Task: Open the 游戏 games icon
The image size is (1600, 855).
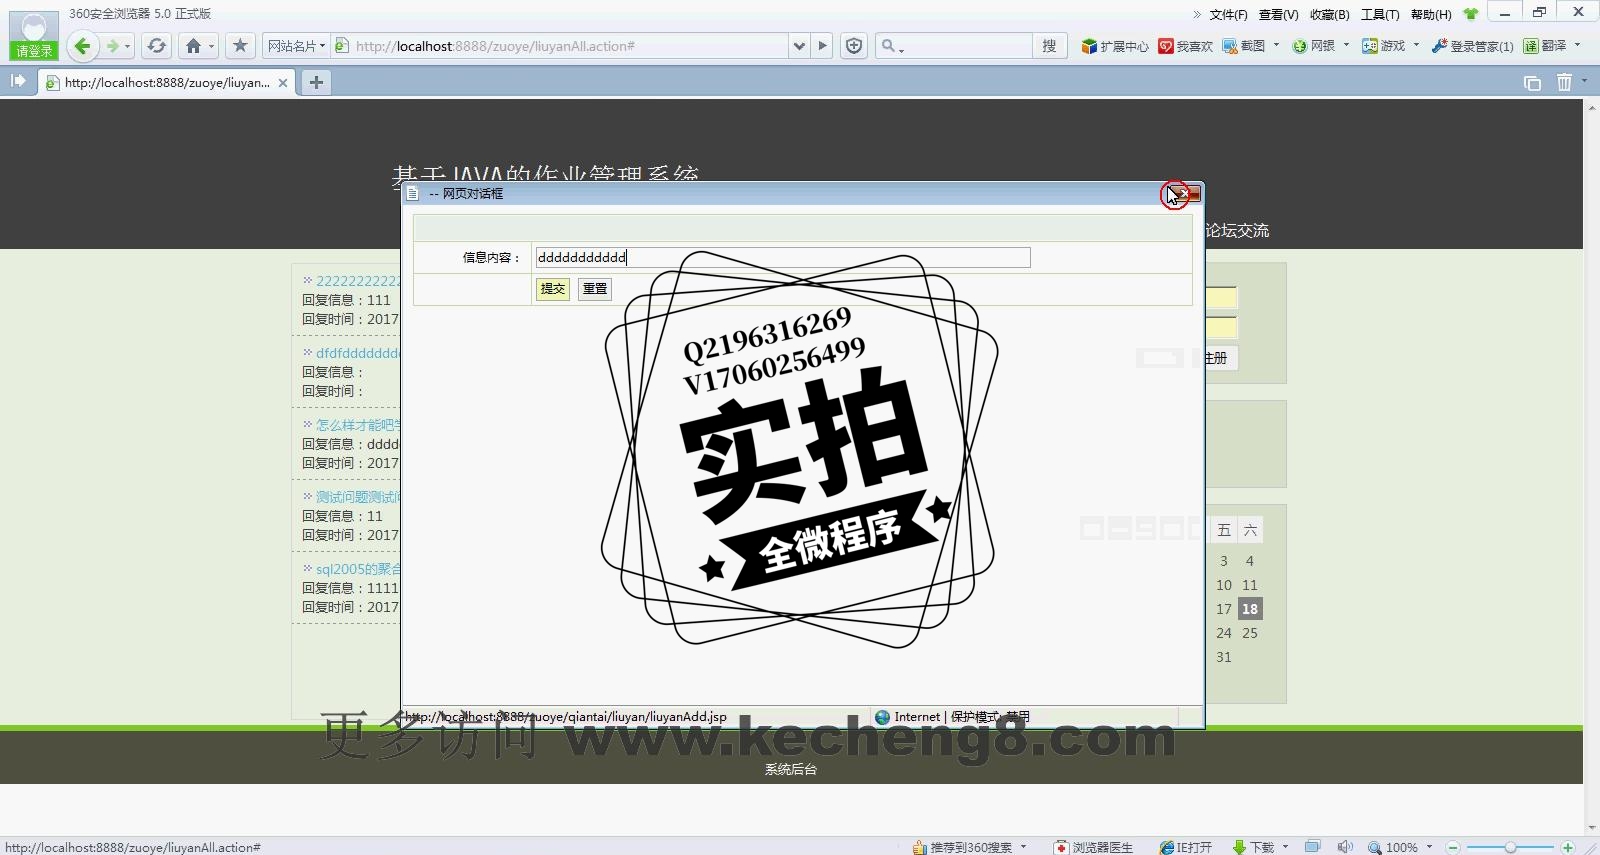Action: [1384, 46]
